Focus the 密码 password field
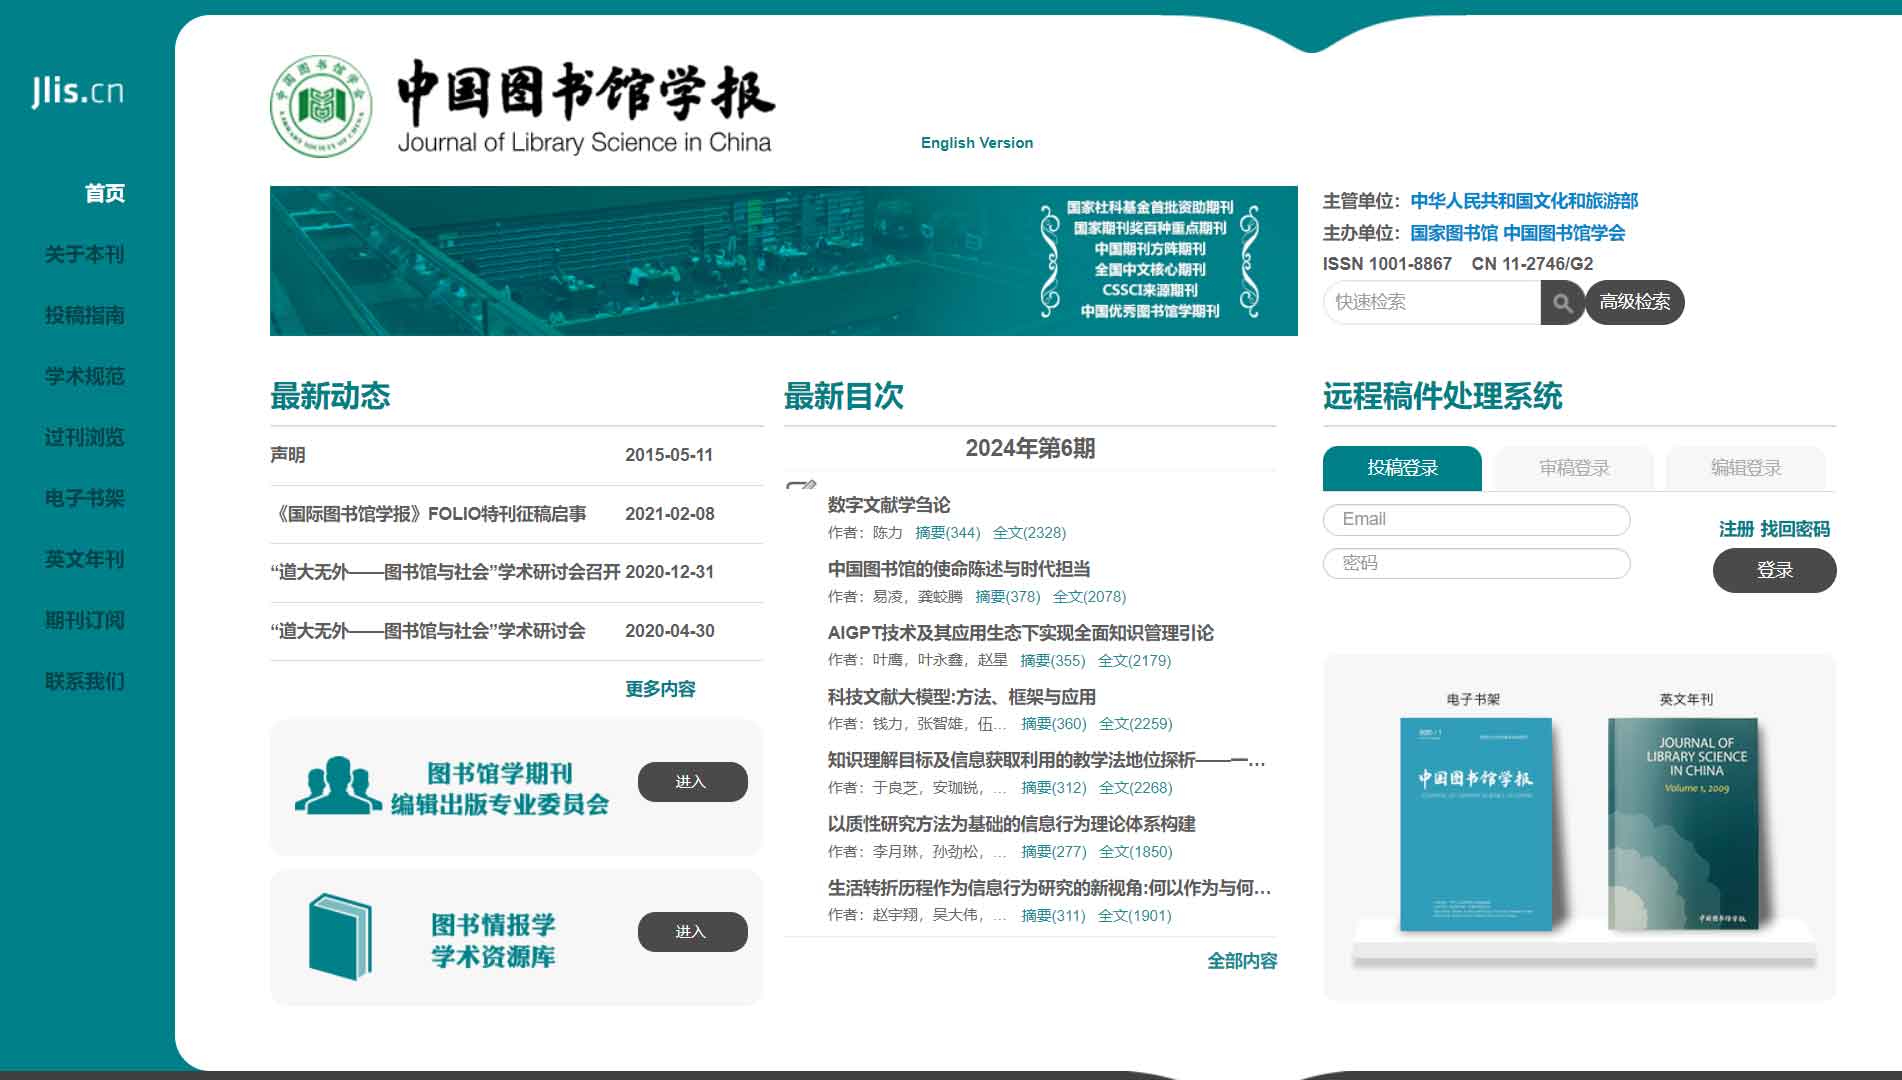This screenshot has height=1080, width=1902. tap(1476, 563)
